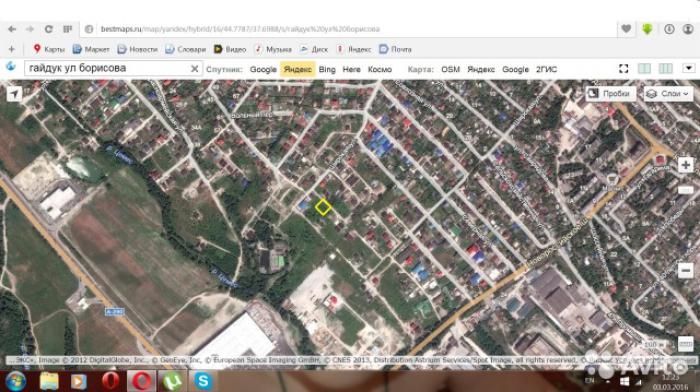The image size is (700, 392).
Task: Open fullscreen map view icon
Action: click(624, 69)
